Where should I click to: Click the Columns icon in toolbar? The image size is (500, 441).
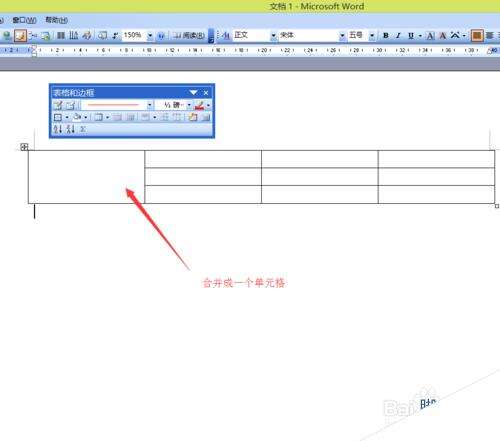61,35
